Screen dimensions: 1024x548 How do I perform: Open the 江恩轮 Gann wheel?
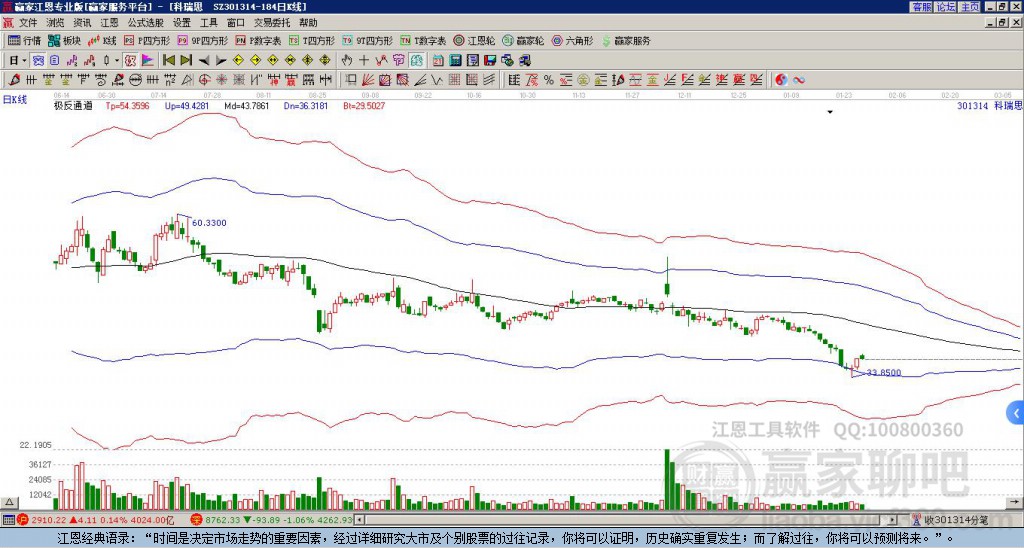pyautogui.click(x=475, y=40)
